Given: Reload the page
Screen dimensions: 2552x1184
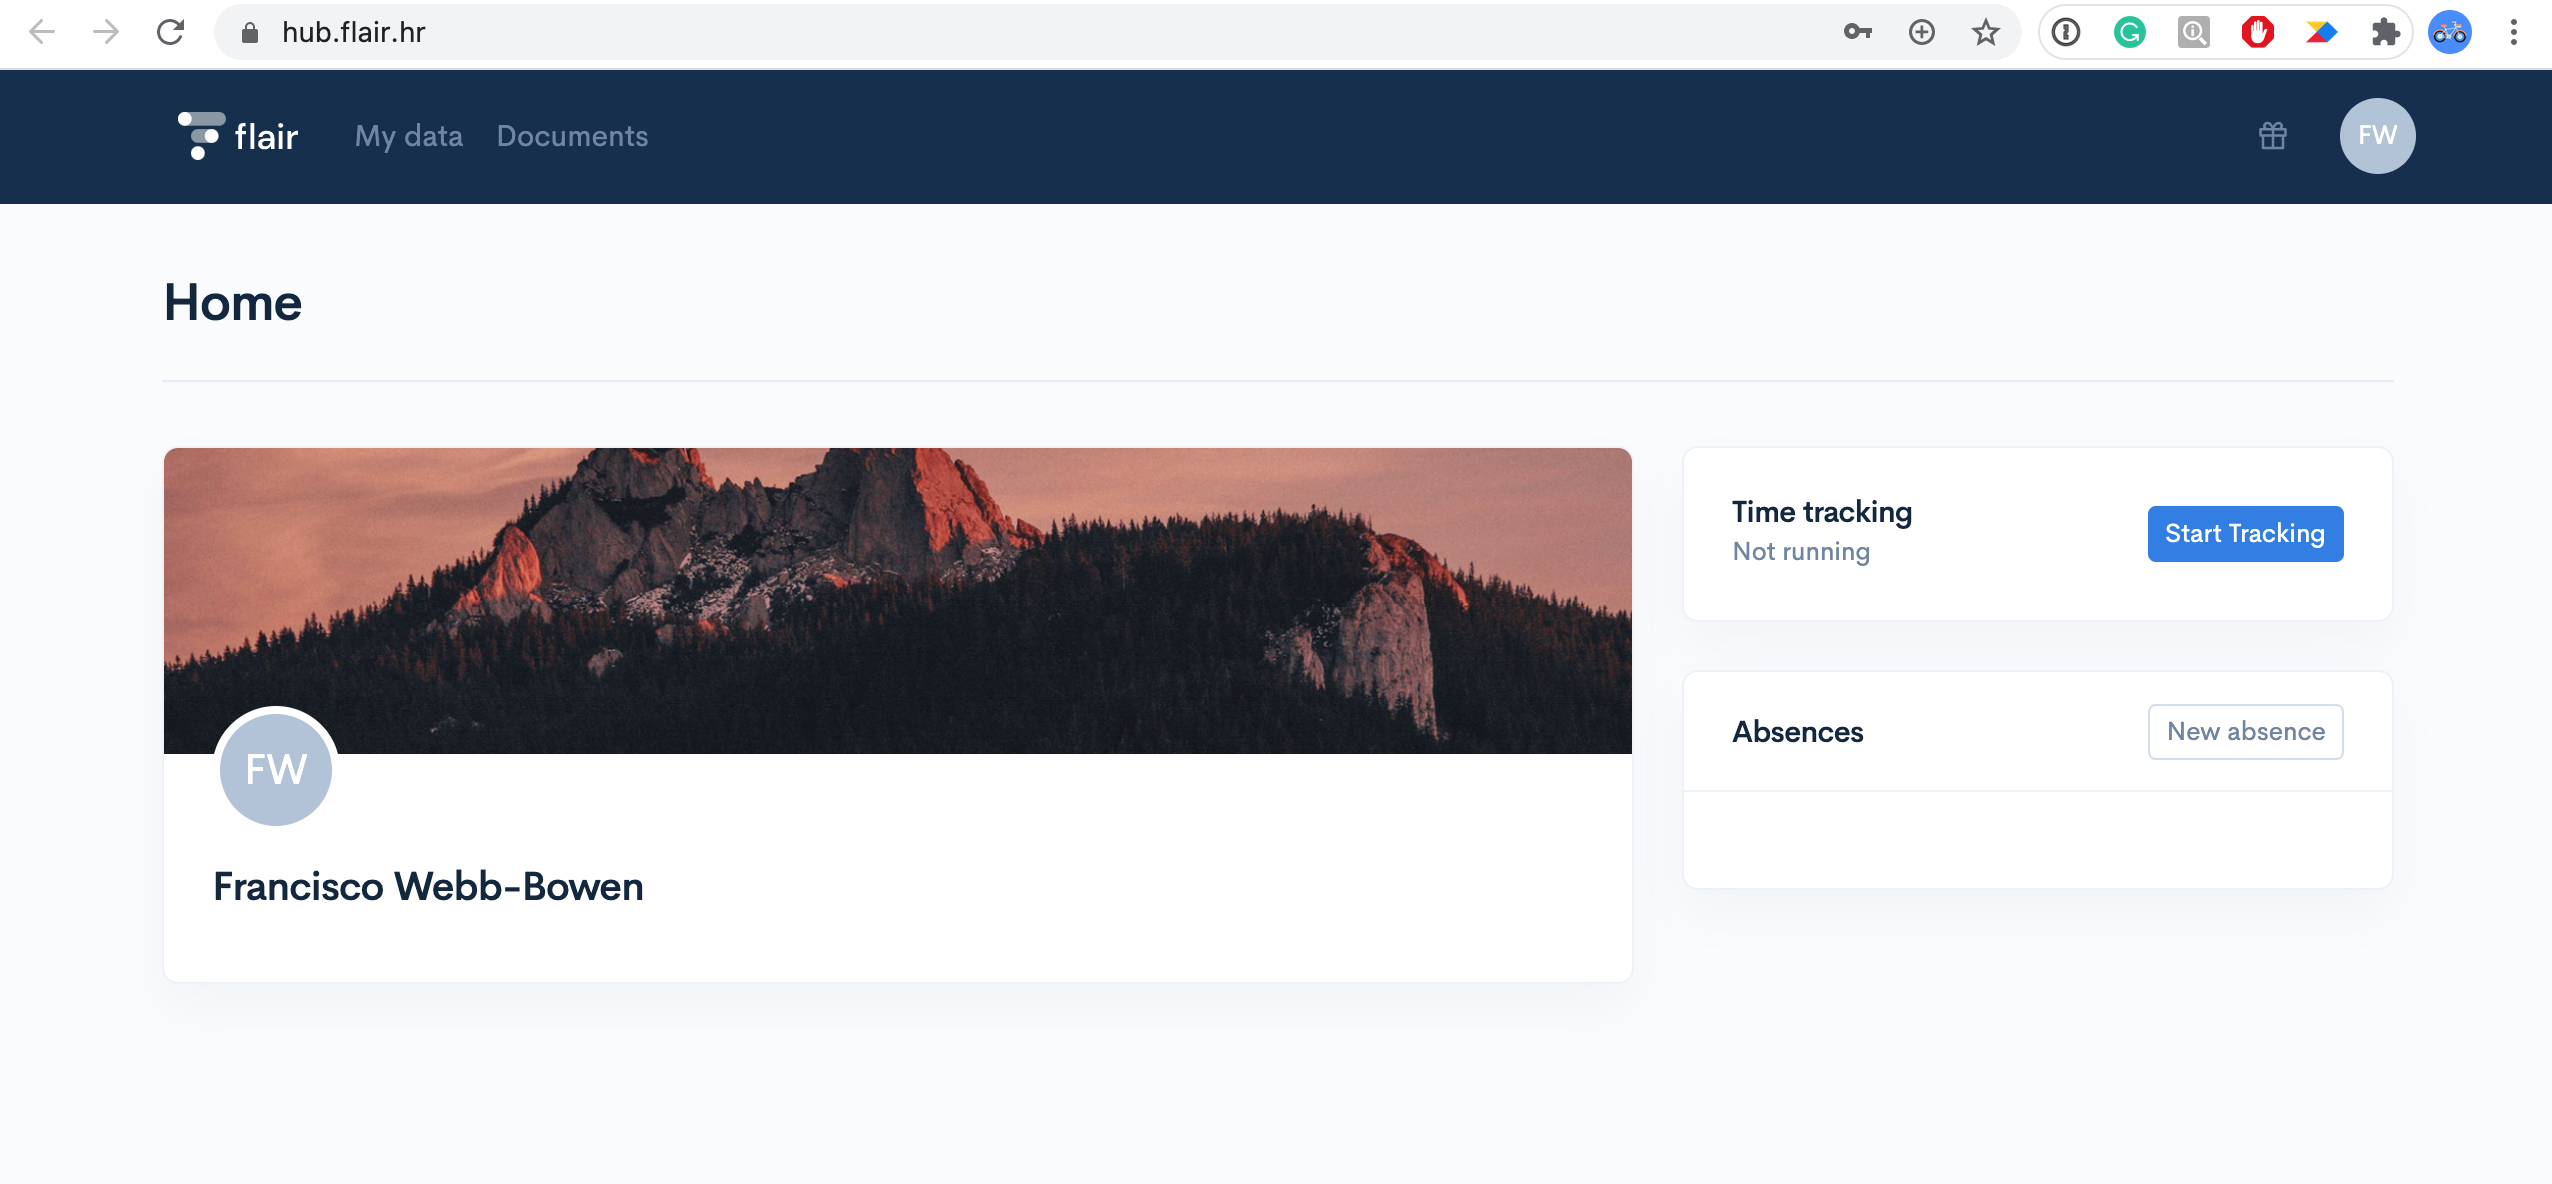Looking at the screenshot, I should [x=171, y=32].
